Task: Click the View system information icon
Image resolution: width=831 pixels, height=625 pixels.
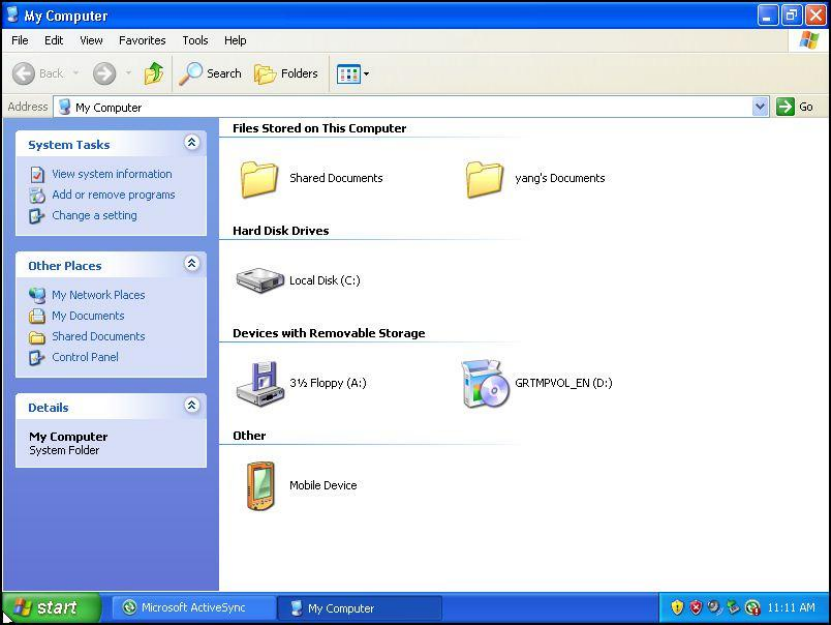Action: [37, 174]
